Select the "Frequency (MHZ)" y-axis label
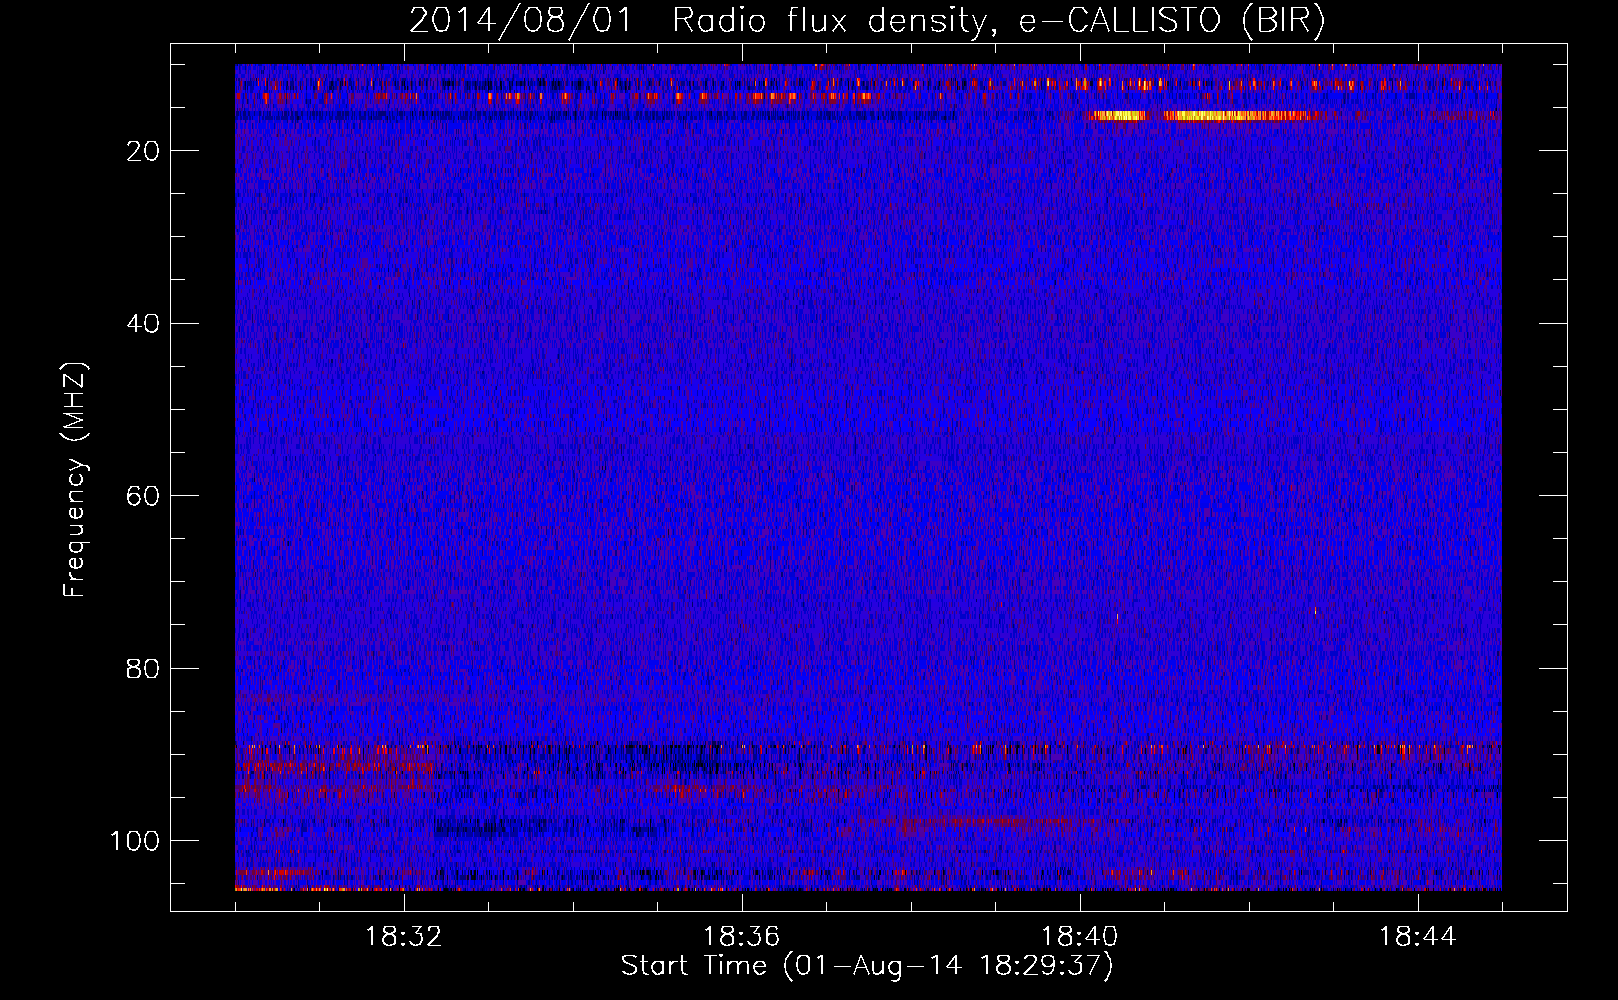 (x=75, y=480)
